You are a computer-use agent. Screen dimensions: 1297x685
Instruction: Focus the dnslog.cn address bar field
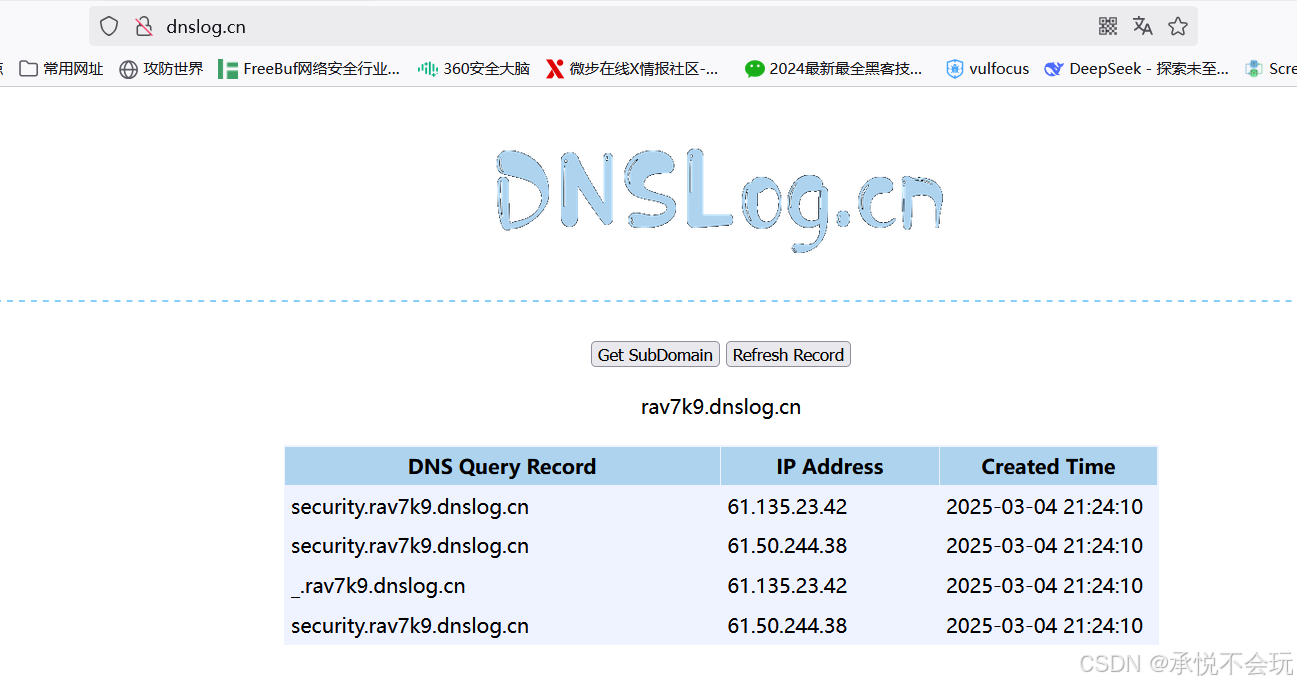[x=643, y=27]
